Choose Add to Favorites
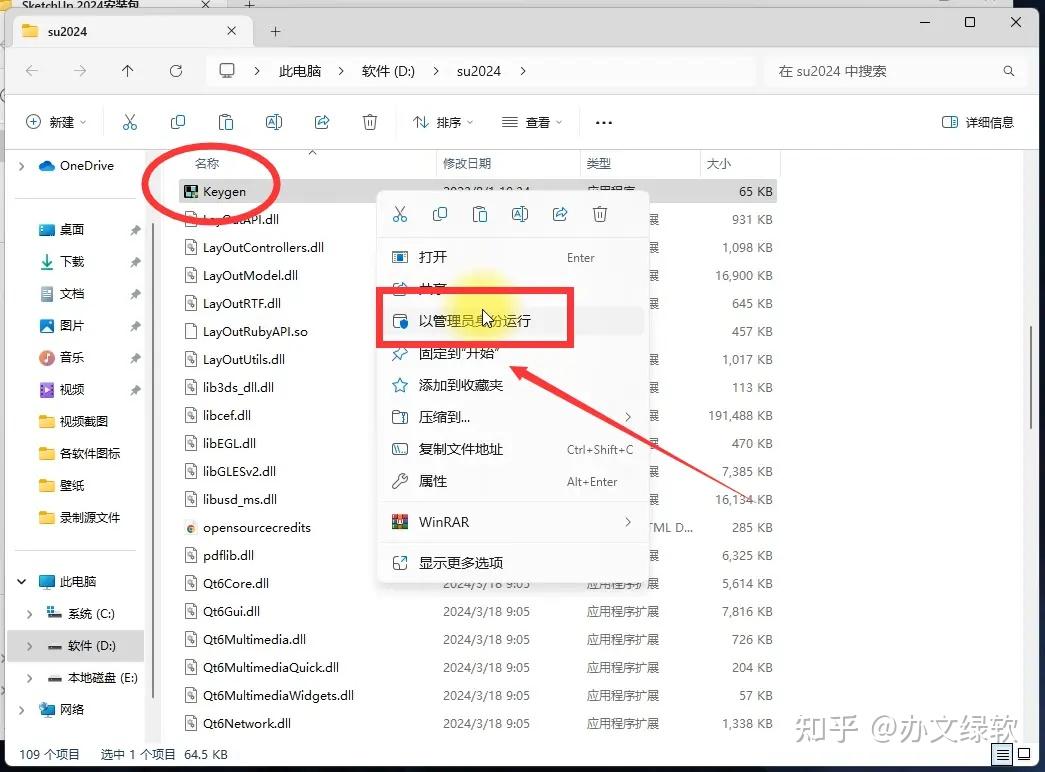1045x772 pixels. point(513,385)
